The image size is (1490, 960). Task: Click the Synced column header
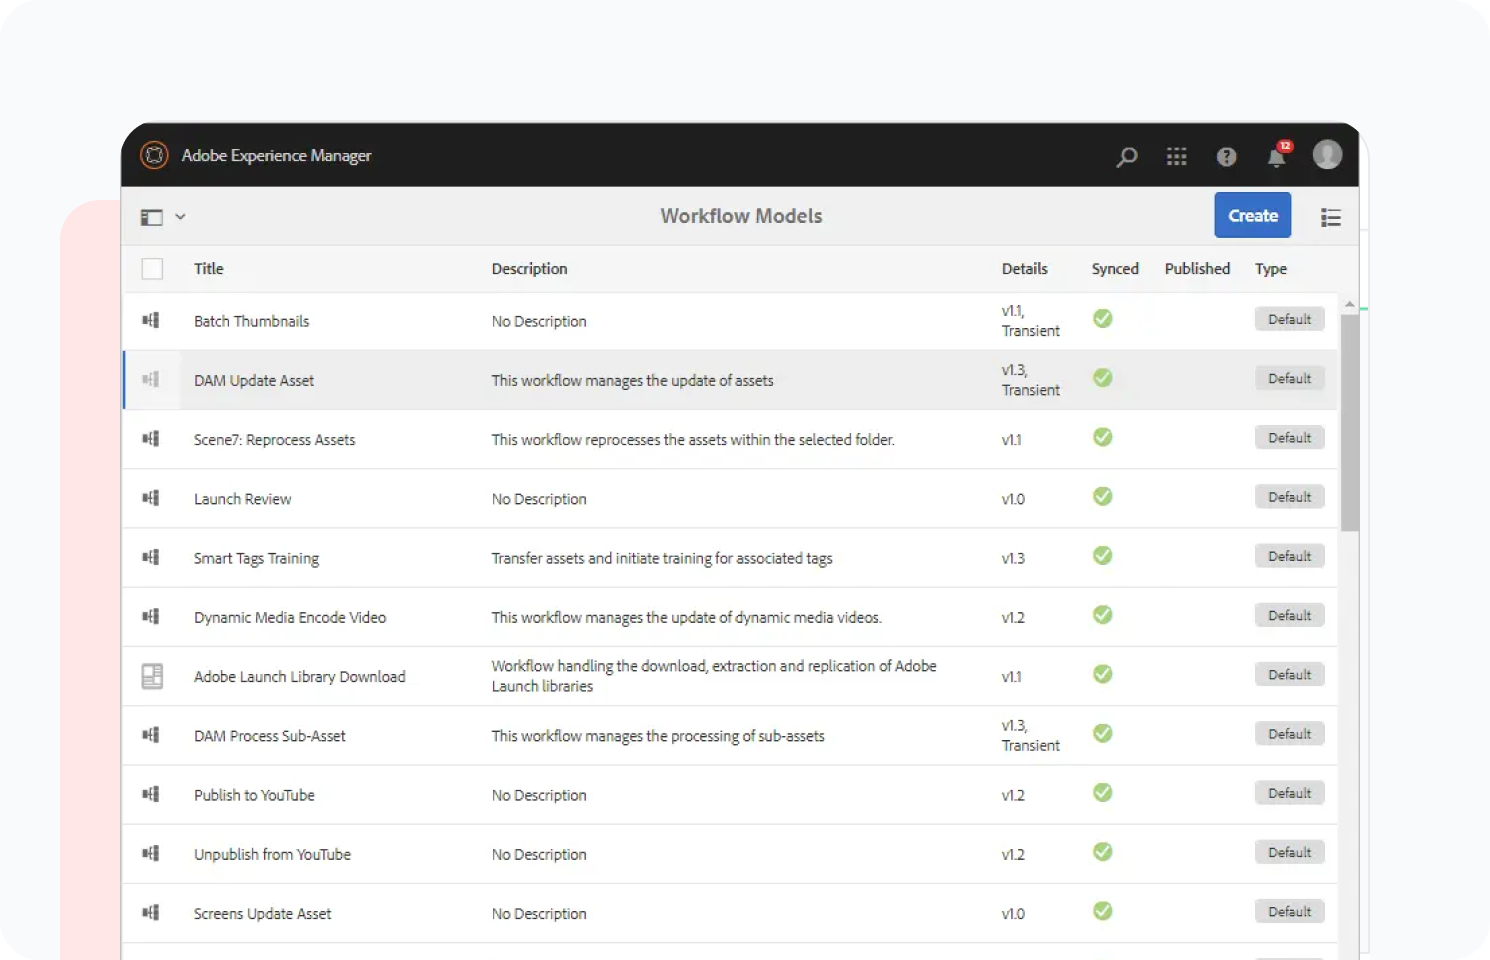click(x=1115, y=268)
